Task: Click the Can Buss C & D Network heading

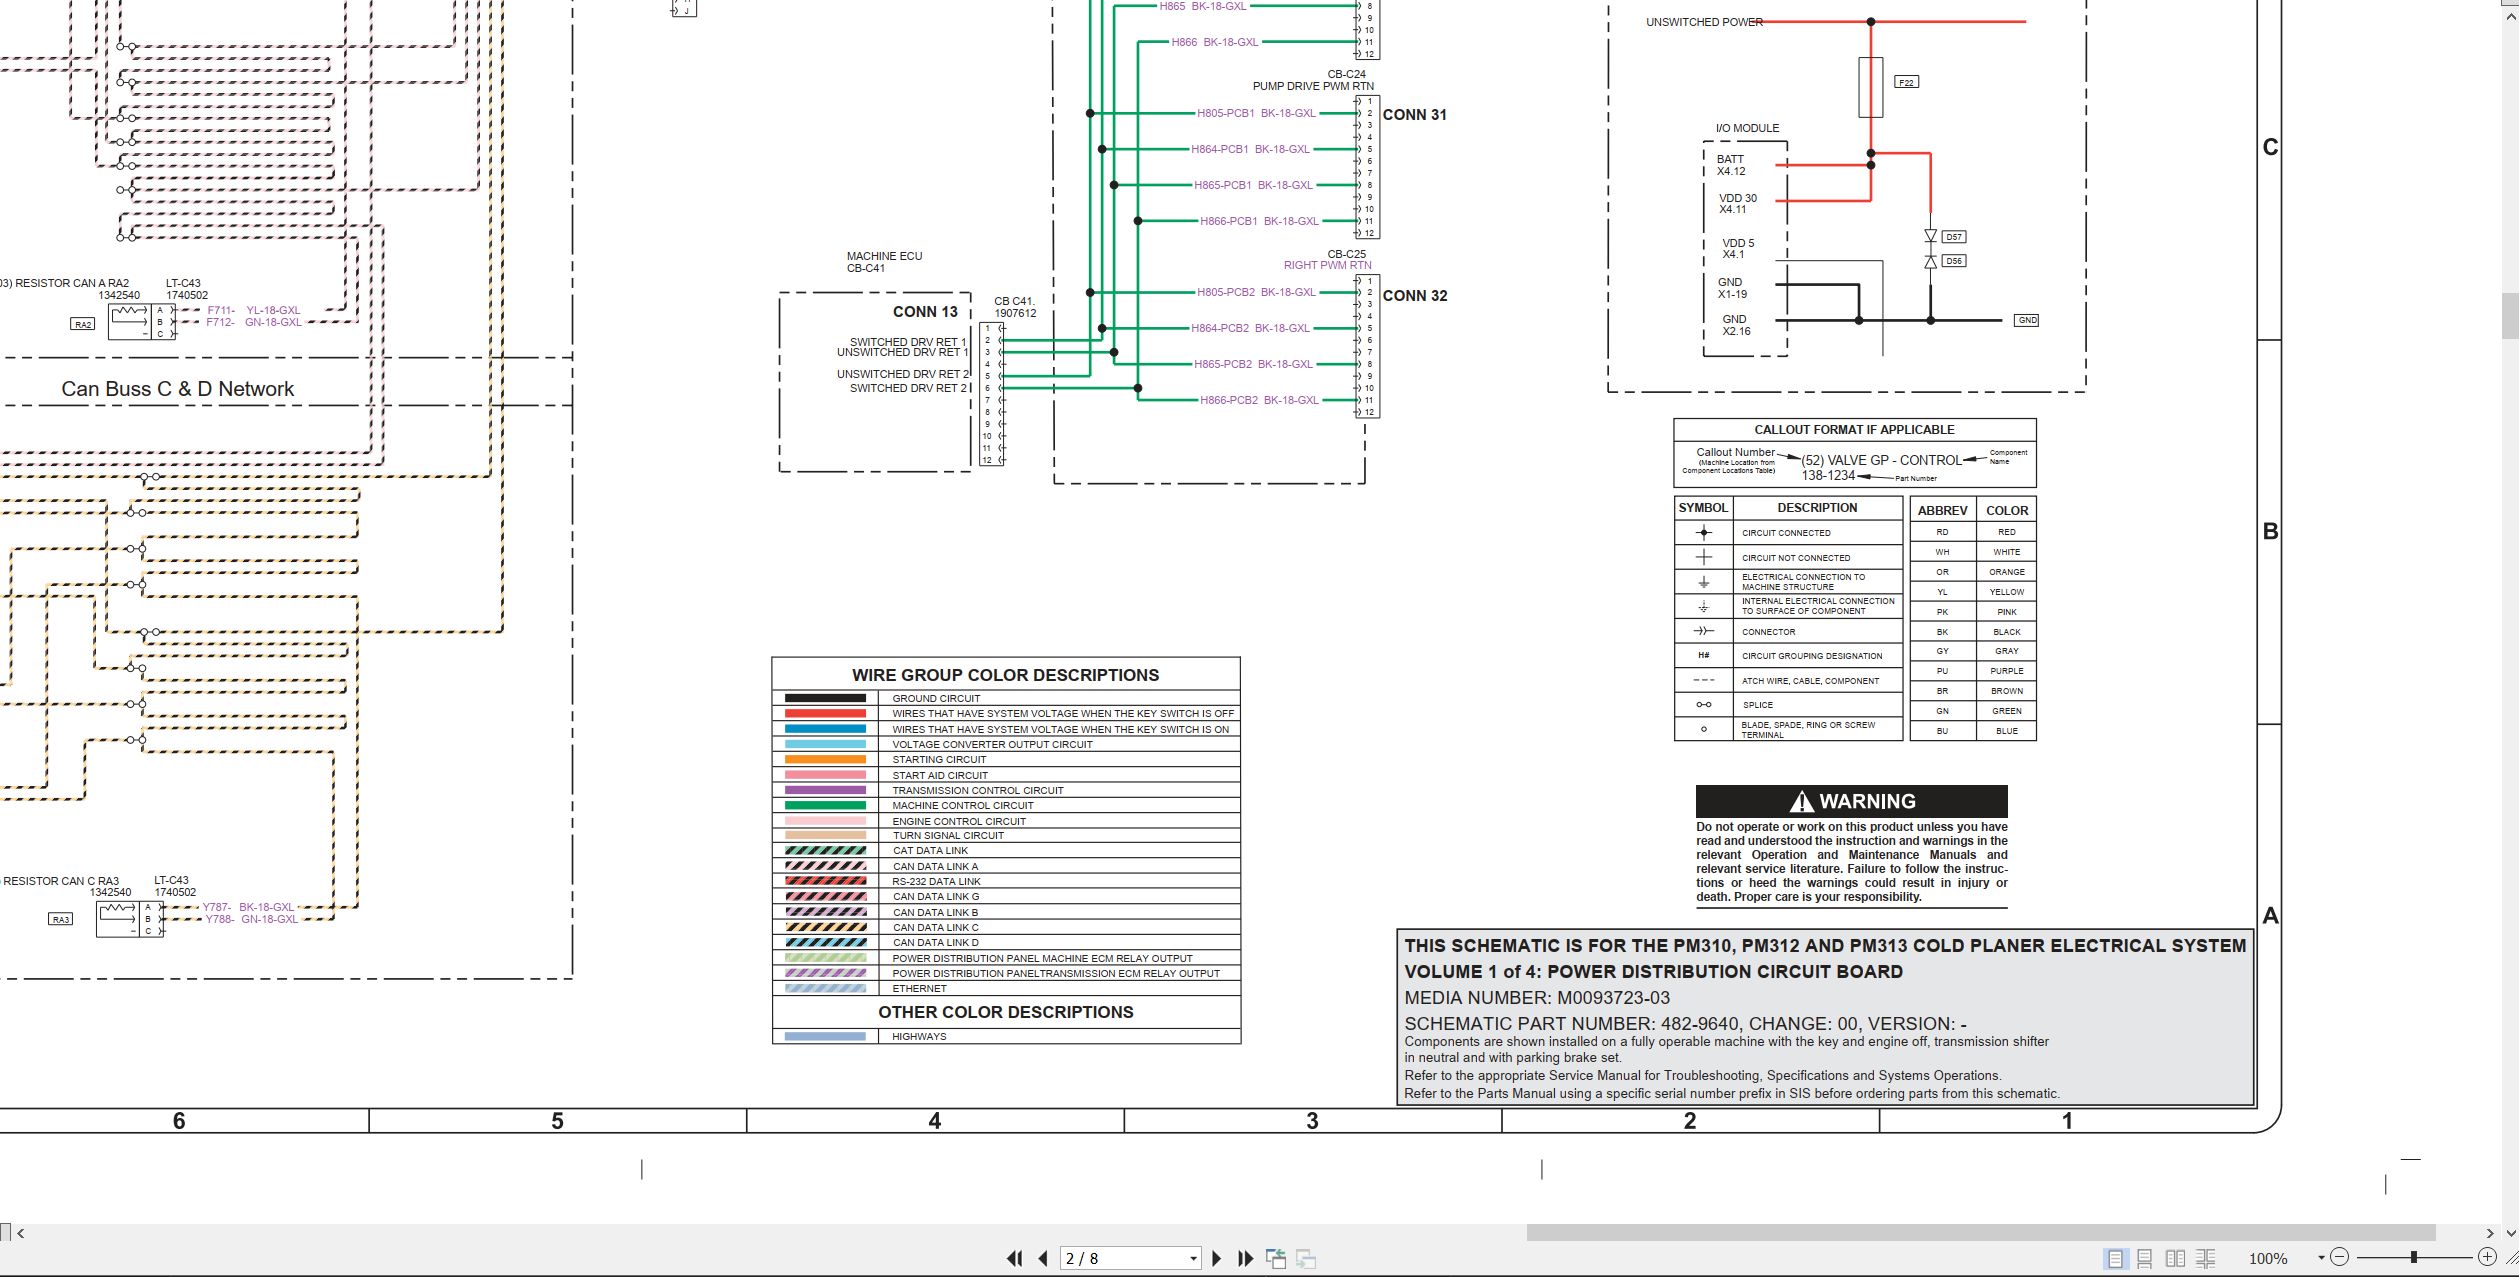Action: pos(178,389)
